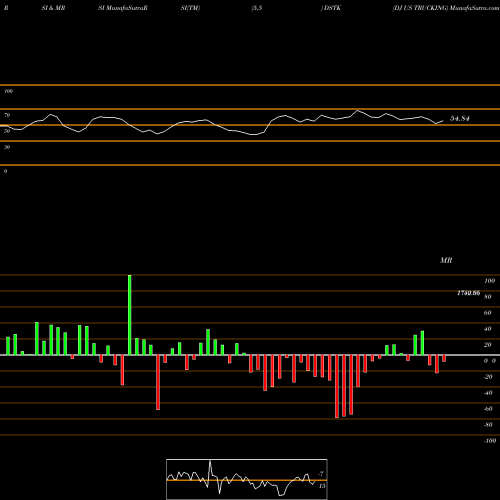The height and width of the screenshot is (500, 500).
Task: Click the right end of the white RSI line
Action: tap(443, 121)
